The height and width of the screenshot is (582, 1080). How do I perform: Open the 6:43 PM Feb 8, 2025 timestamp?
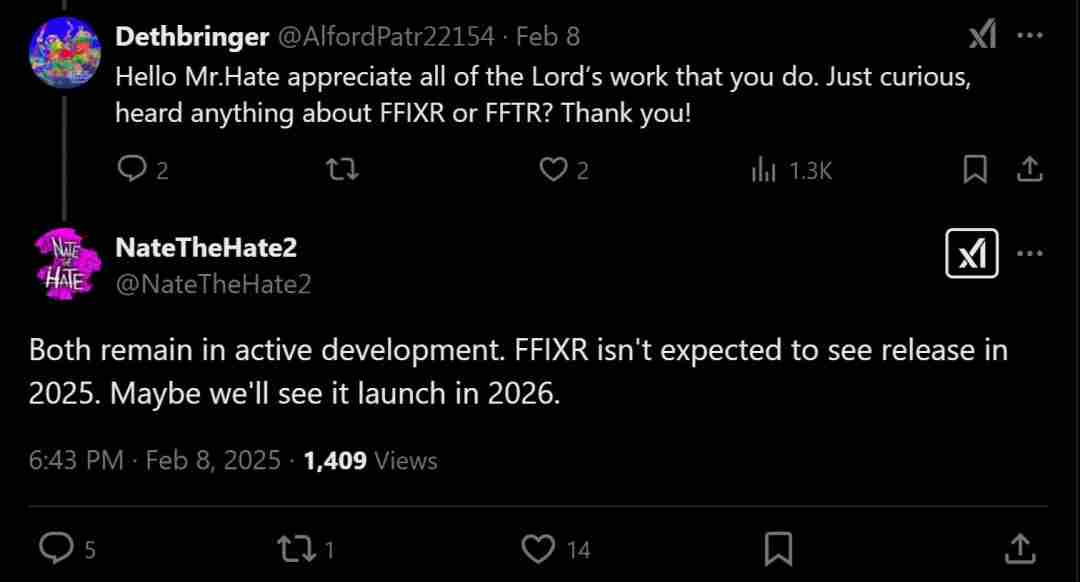[x=155, y=460]
